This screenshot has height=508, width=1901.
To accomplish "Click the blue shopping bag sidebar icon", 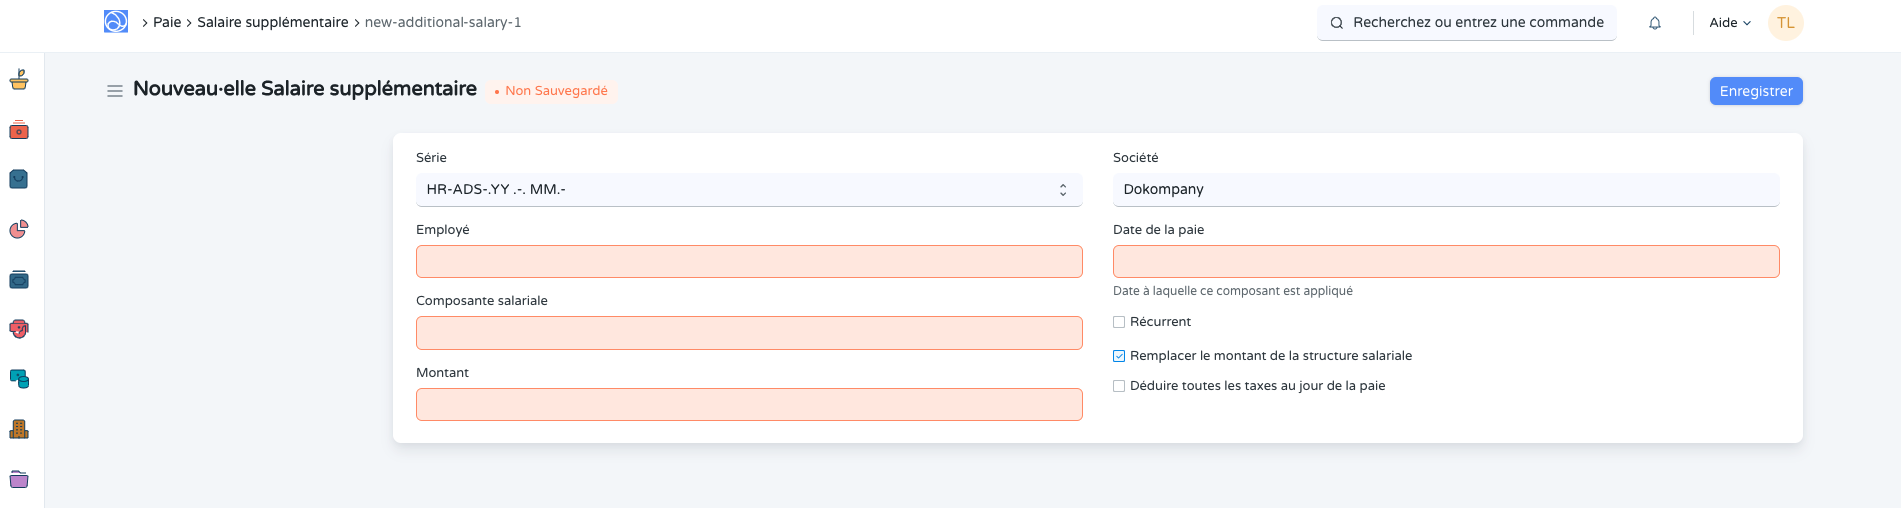I will tap(19, 179).
